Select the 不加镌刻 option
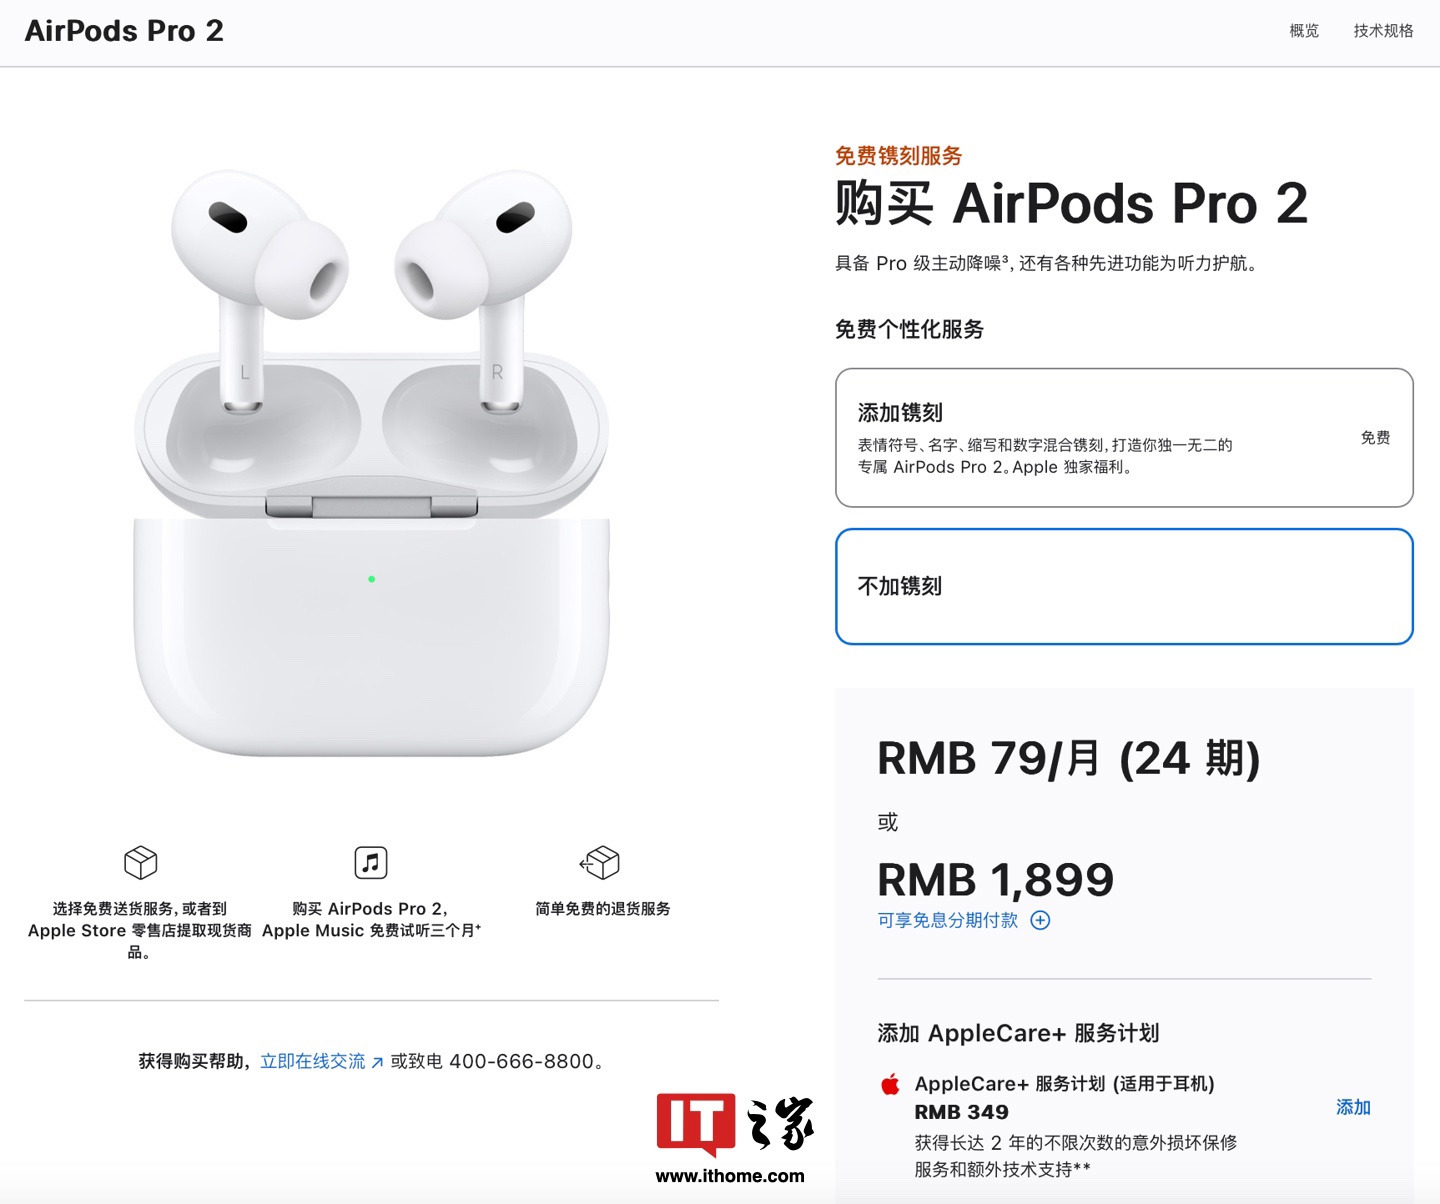 point(1124,586)
